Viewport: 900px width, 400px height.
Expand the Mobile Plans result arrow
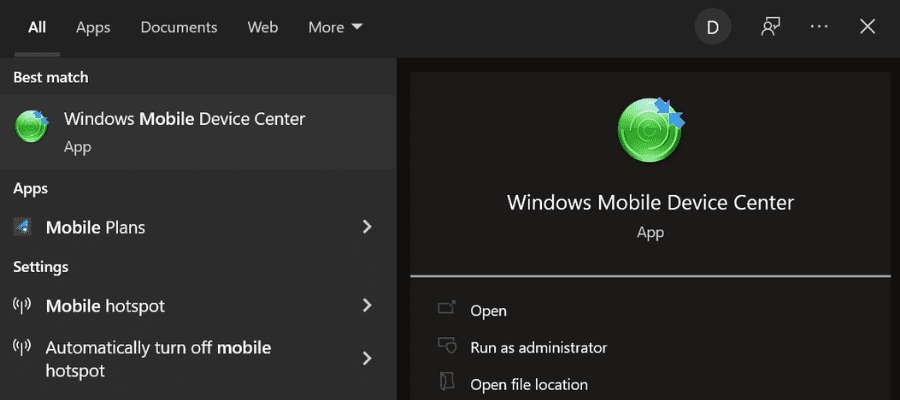pos(367,227)
